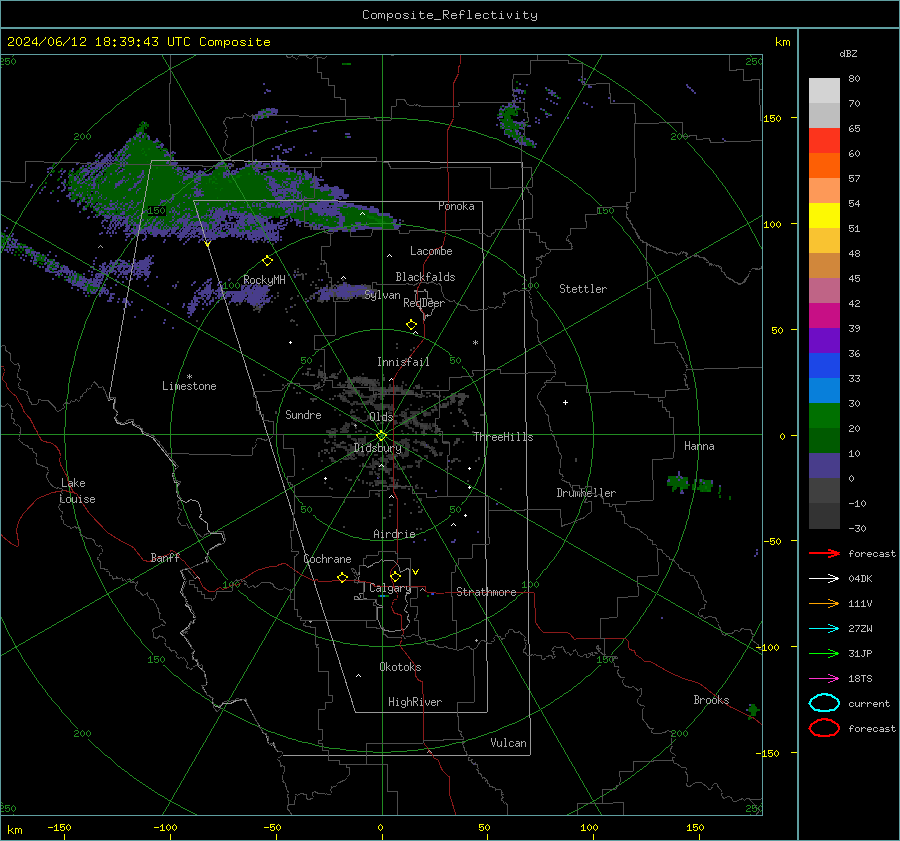Image resolution: width=900 pixels, height=841 pixels.
Task: Click the yellow diamond marker below RedDeer
Action: tap(411, 325)
